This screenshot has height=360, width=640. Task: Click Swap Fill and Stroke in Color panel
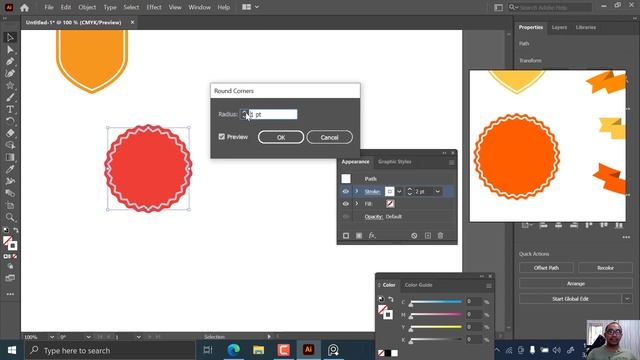391,299
